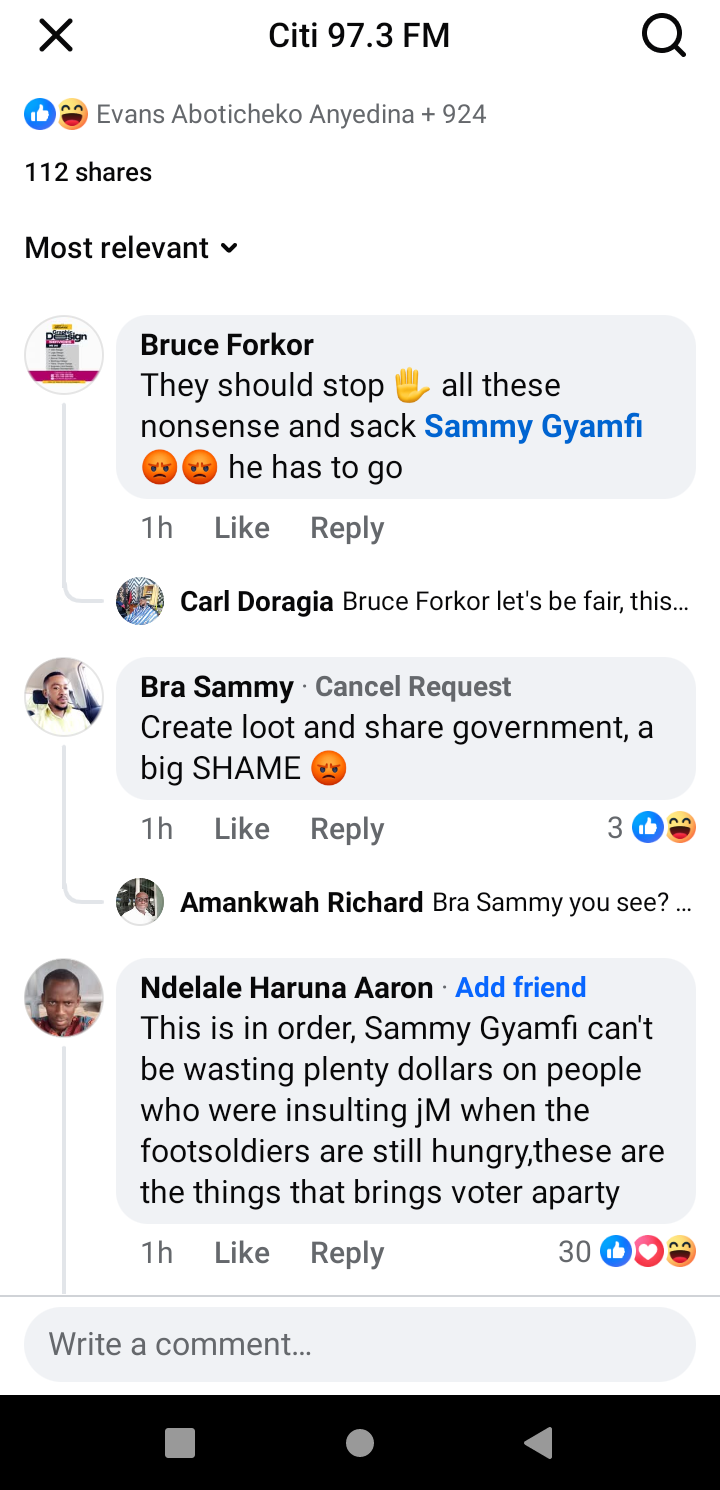The height and width of the screenshot is (1490, 720).
Task: Reply to Bra Sammy's comment
Action: 347,829
